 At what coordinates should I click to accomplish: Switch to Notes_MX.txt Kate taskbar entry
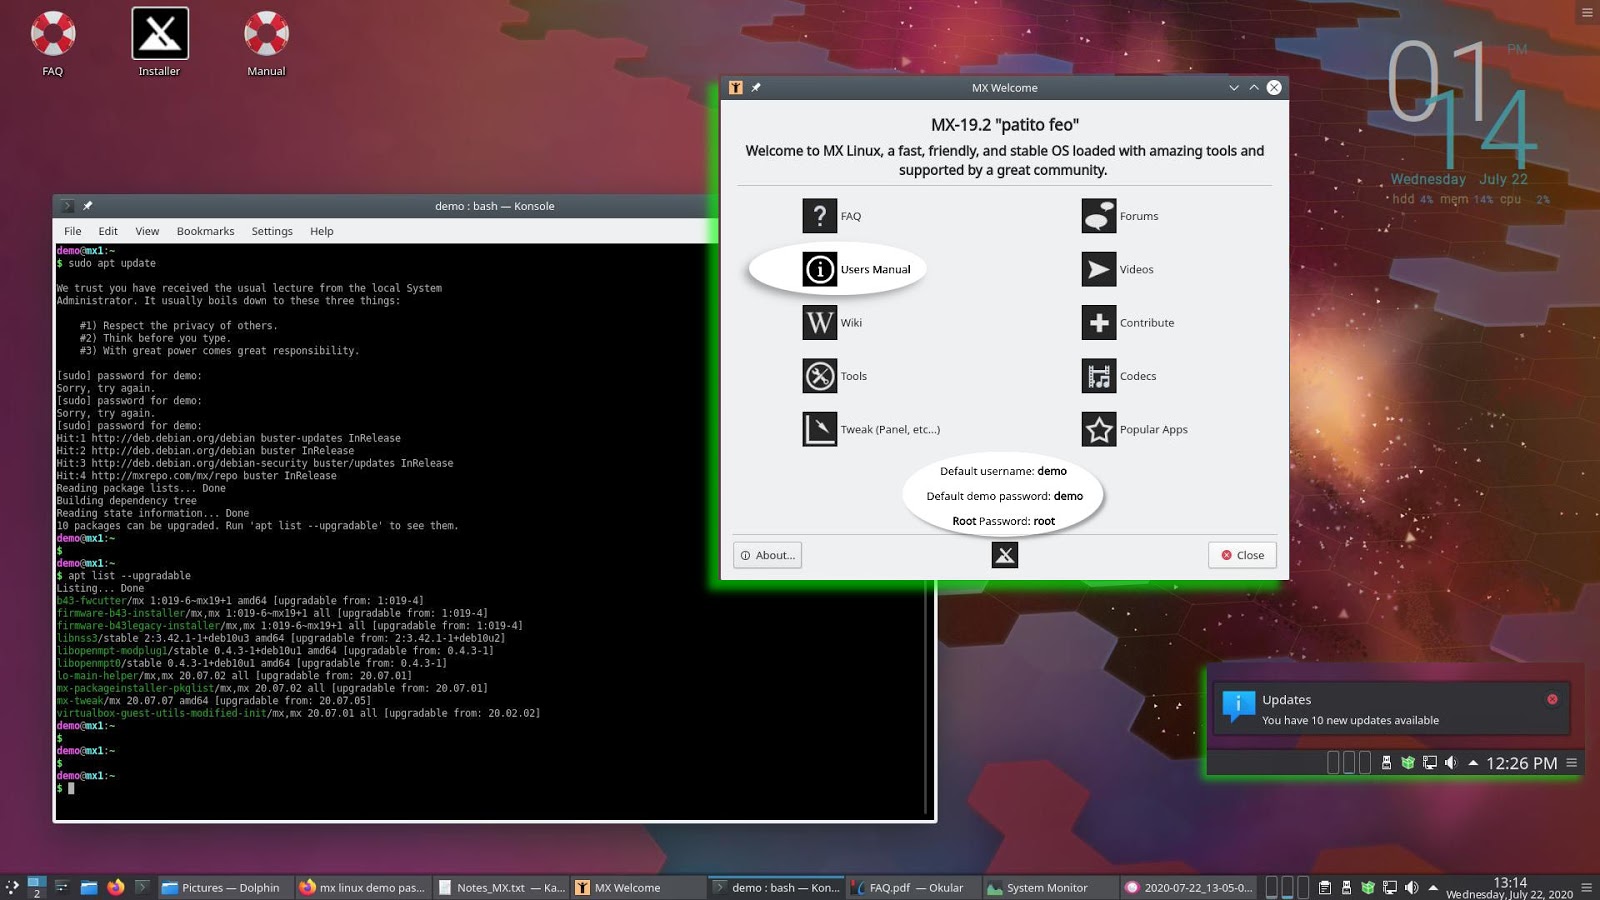502,887
